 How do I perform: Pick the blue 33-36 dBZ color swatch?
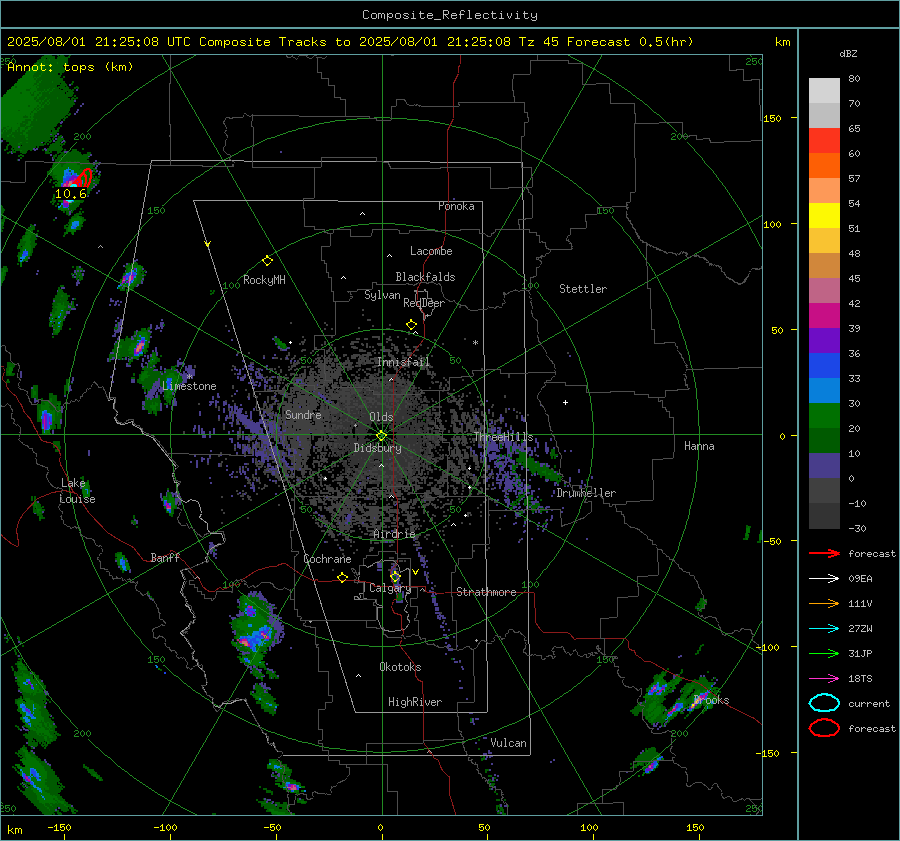[x=824, y=366]
